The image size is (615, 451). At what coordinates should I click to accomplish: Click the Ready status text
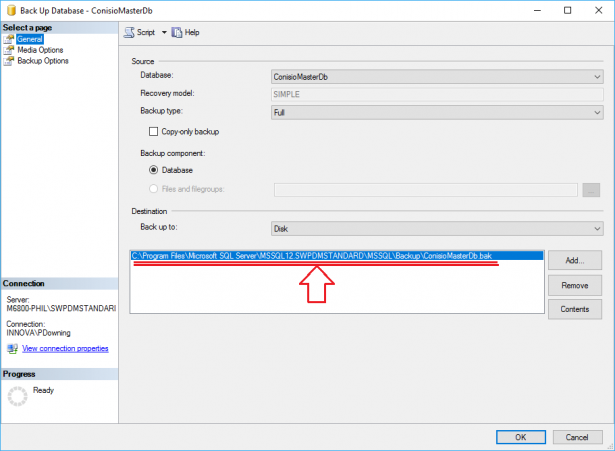pos(43,391)
